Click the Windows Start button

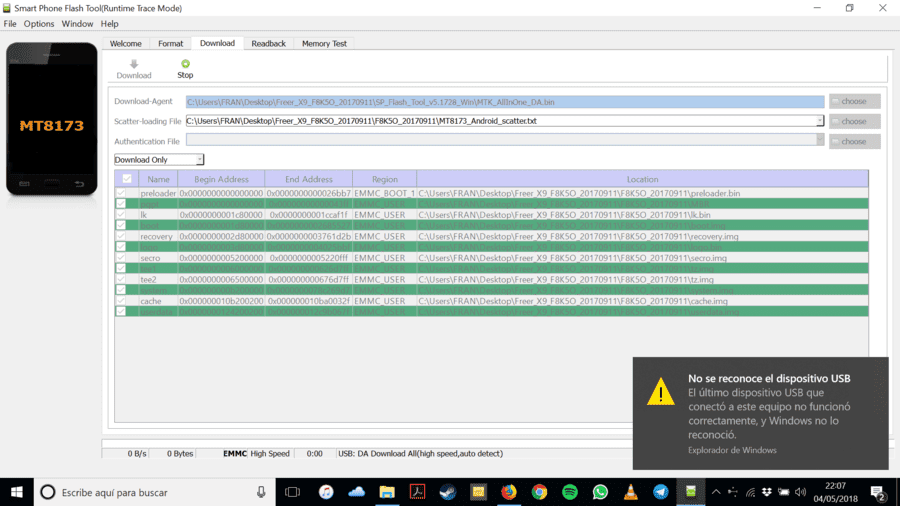pos(17,492)
